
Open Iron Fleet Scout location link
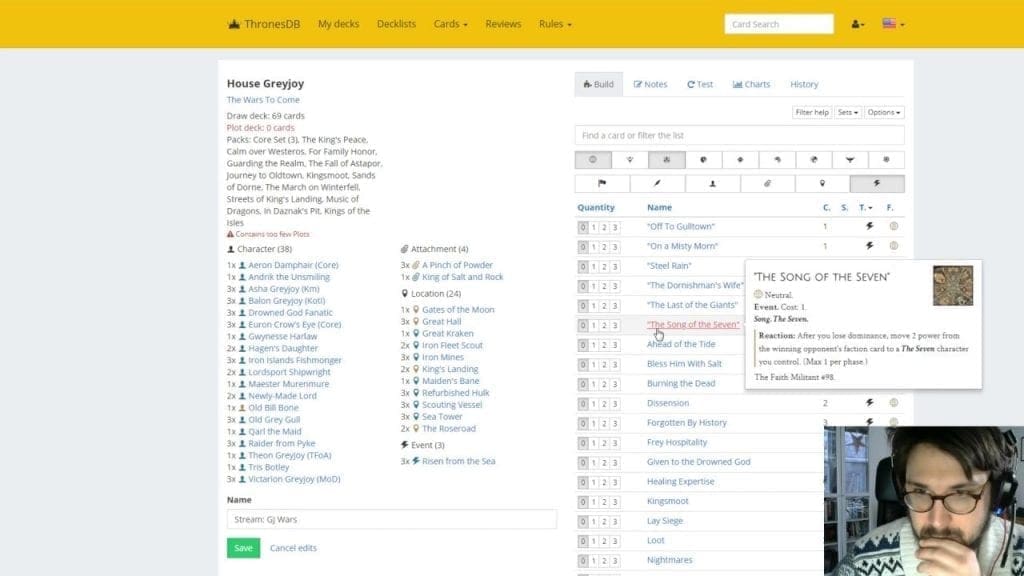click(x=452, y=345)
